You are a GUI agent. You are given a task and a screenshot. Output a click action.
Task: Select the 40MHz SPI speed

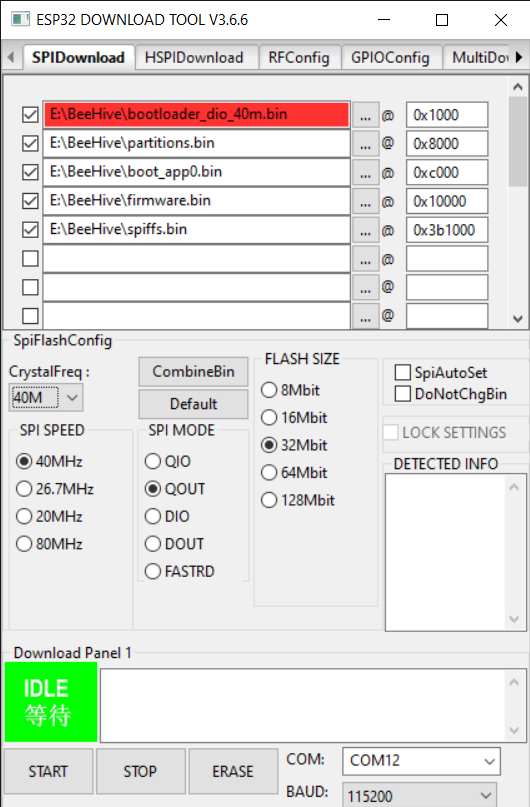(24, 461)
